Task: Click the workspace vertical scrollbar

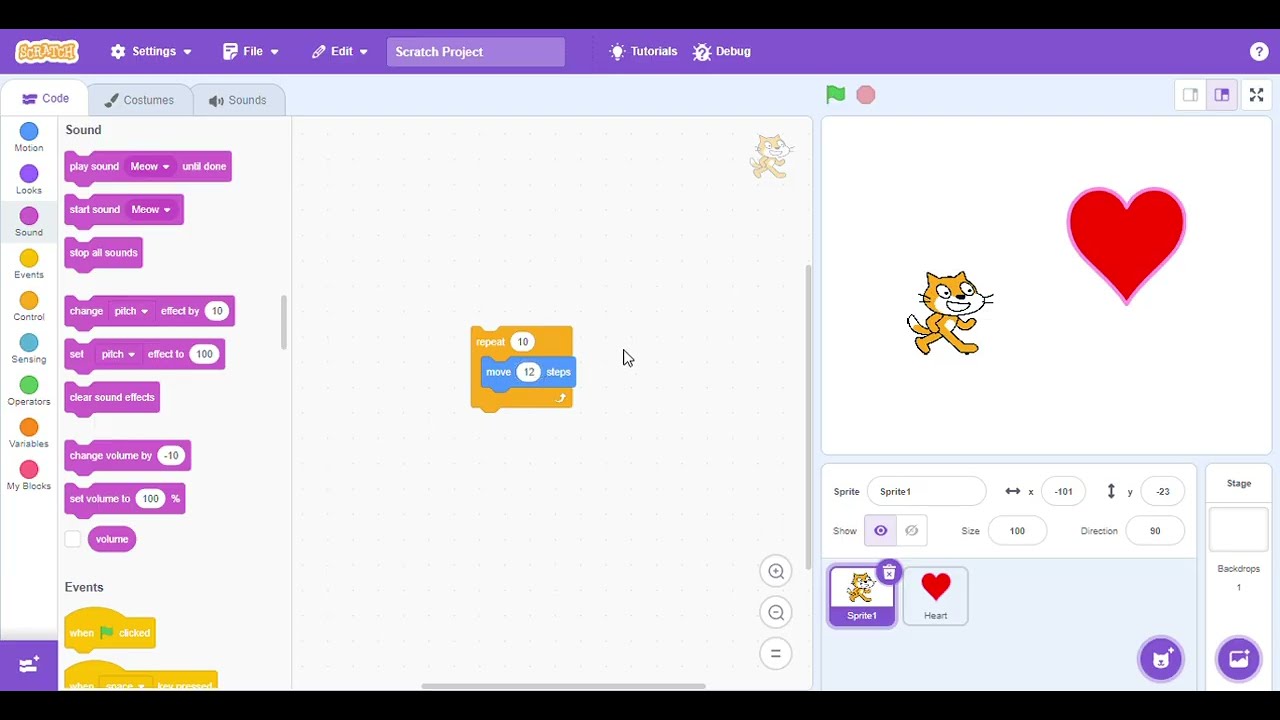Action: pyautogui.click(x=808, y=418)
